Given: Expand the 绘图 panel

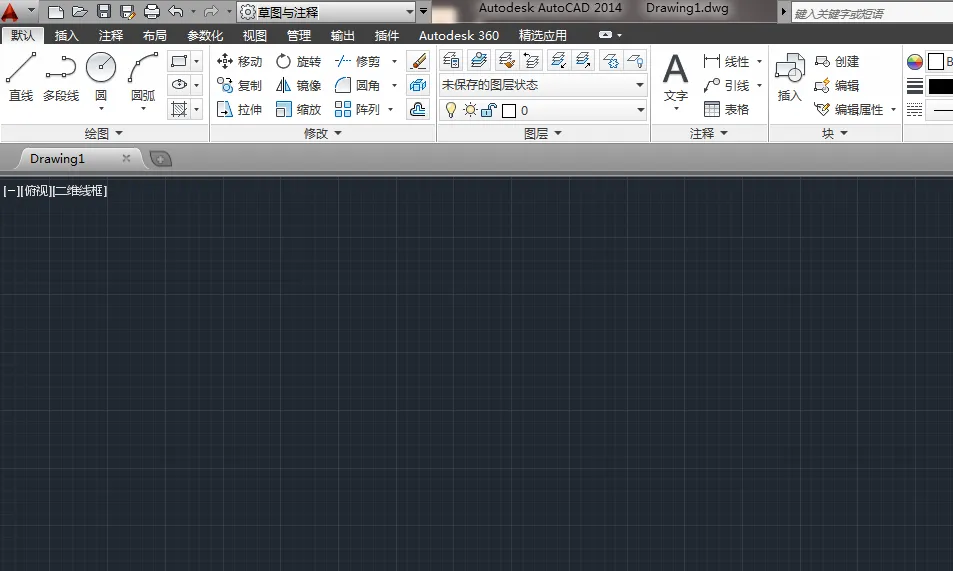Looking at the screenshot, I should coord(104,133).
